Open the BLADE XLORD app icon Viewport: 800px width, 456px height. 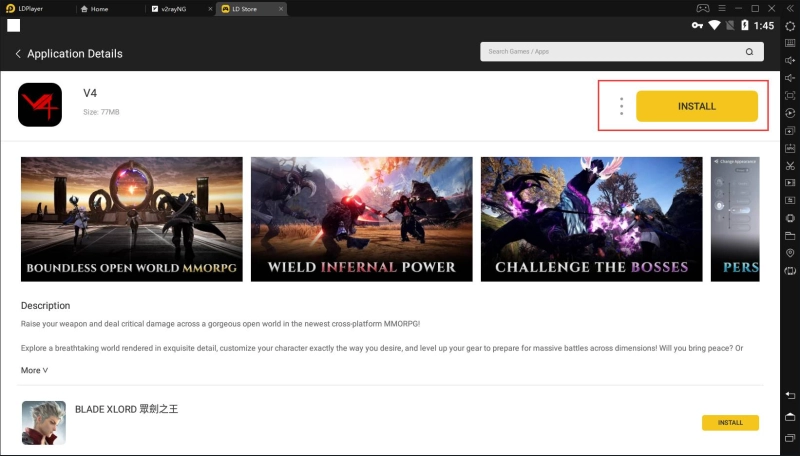(43, 422)
